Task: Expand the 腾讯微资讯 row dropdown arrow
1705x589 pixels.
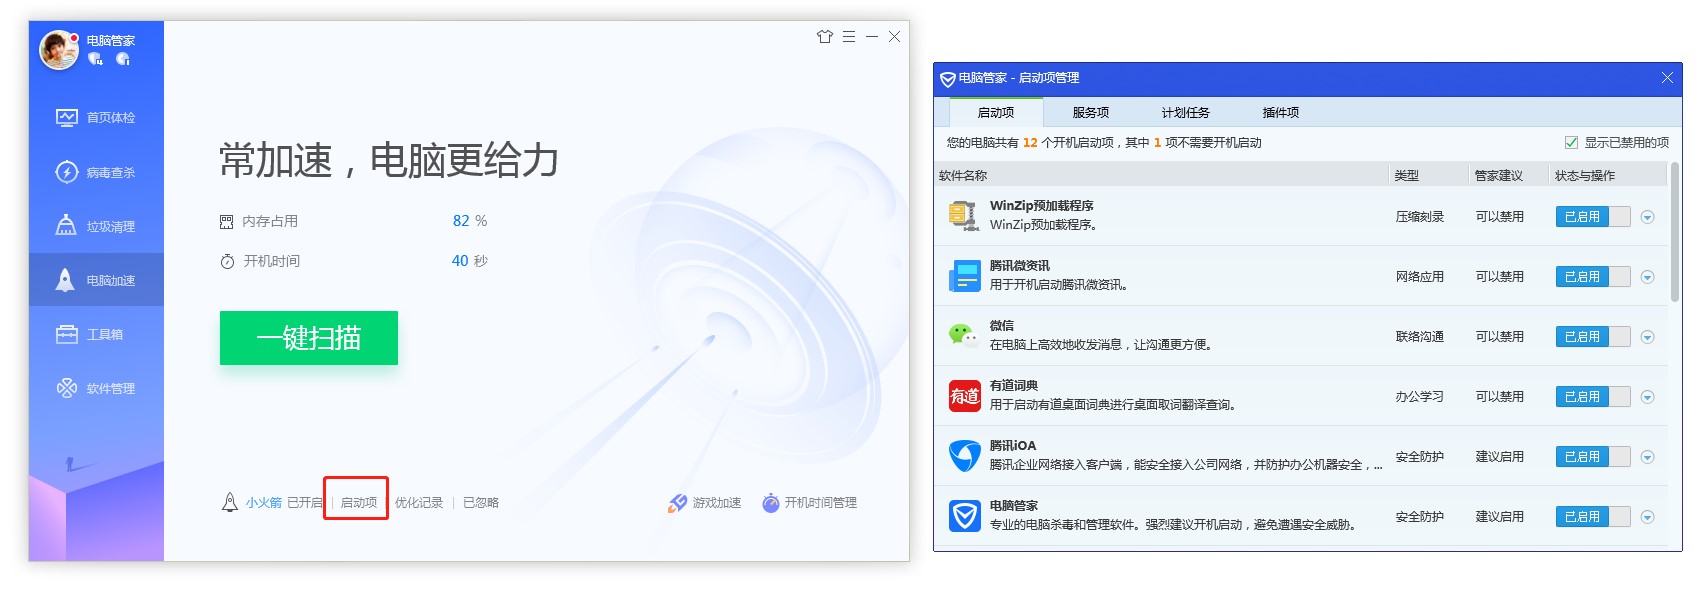Action: (x=1648, y=277)
